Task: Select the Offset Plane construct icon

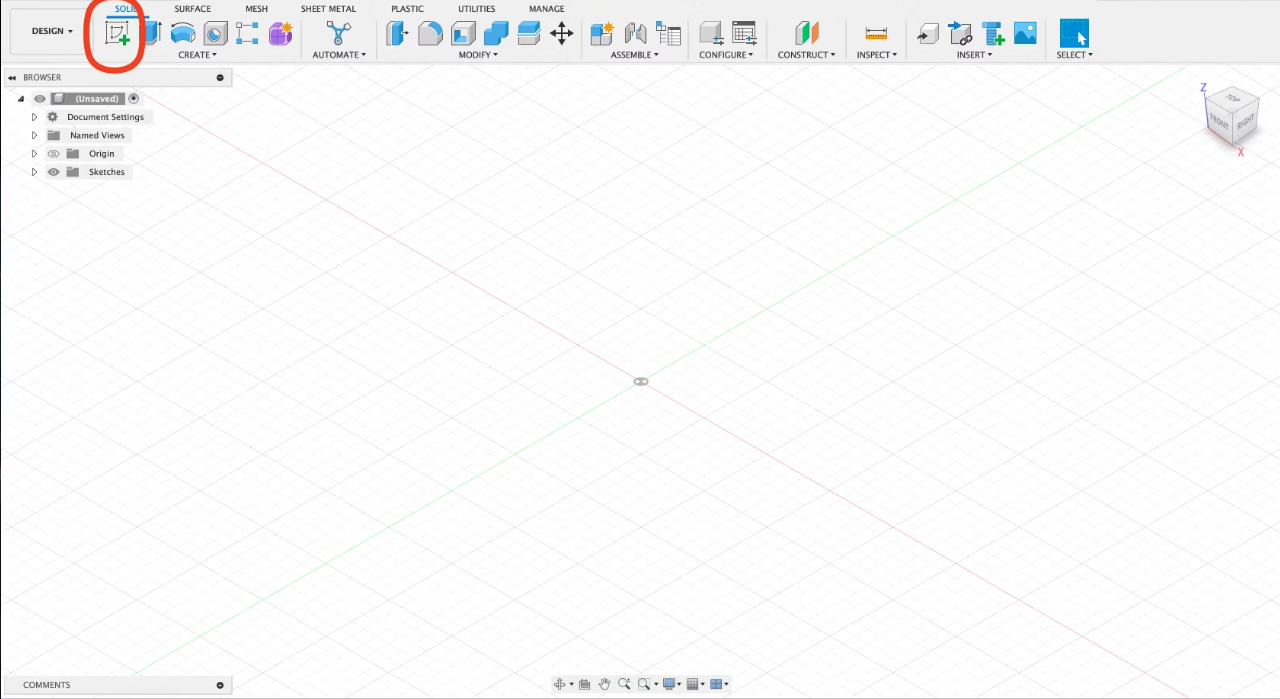Action: tap(807, 33)
